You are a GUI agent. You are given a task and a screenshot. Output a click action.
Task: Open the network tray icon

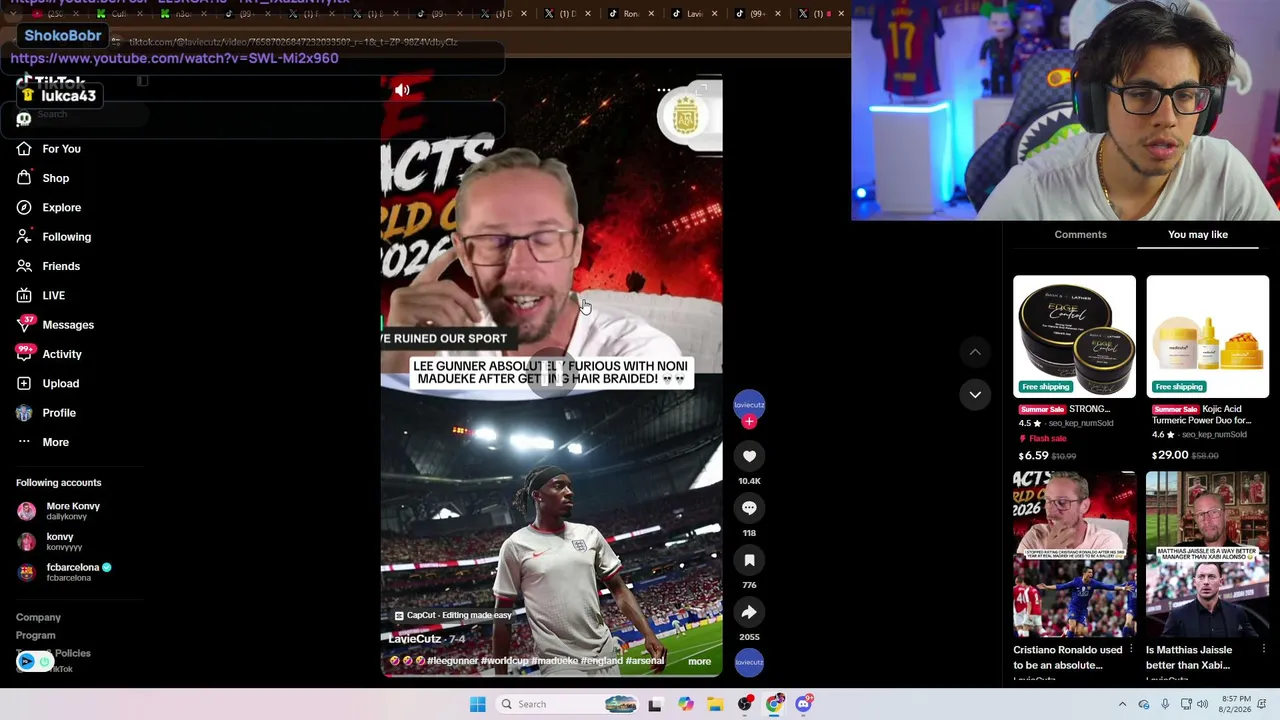coord(1185,704)
